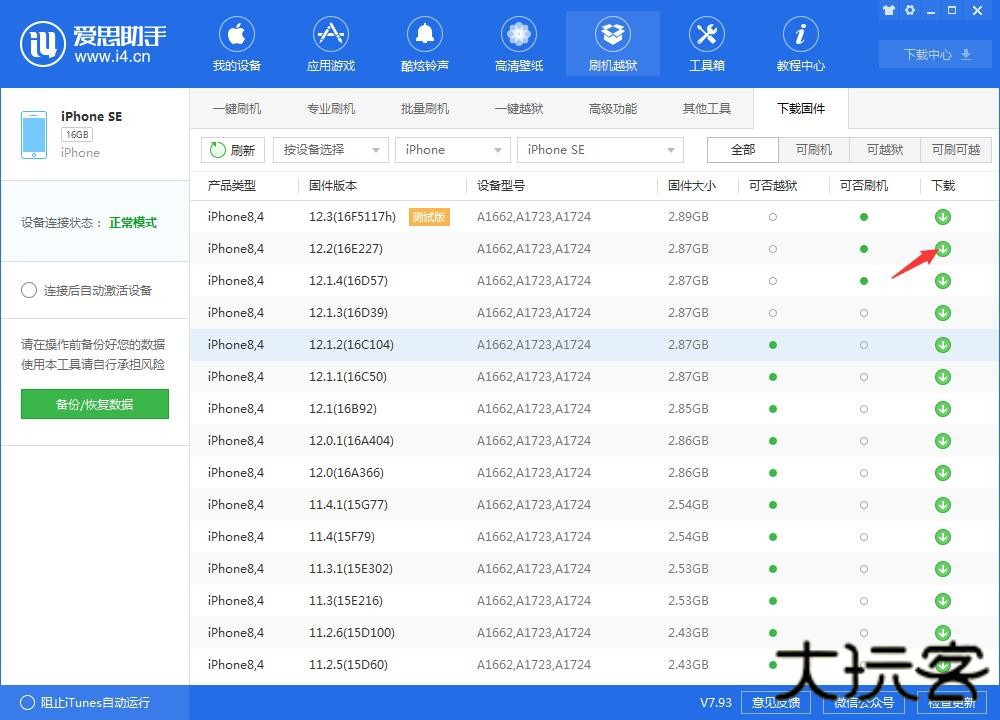The height and width of the screenshot is (720, 1000).
Task: Open the 按设备选择 dropdown
Action: [x=330, y=149]
